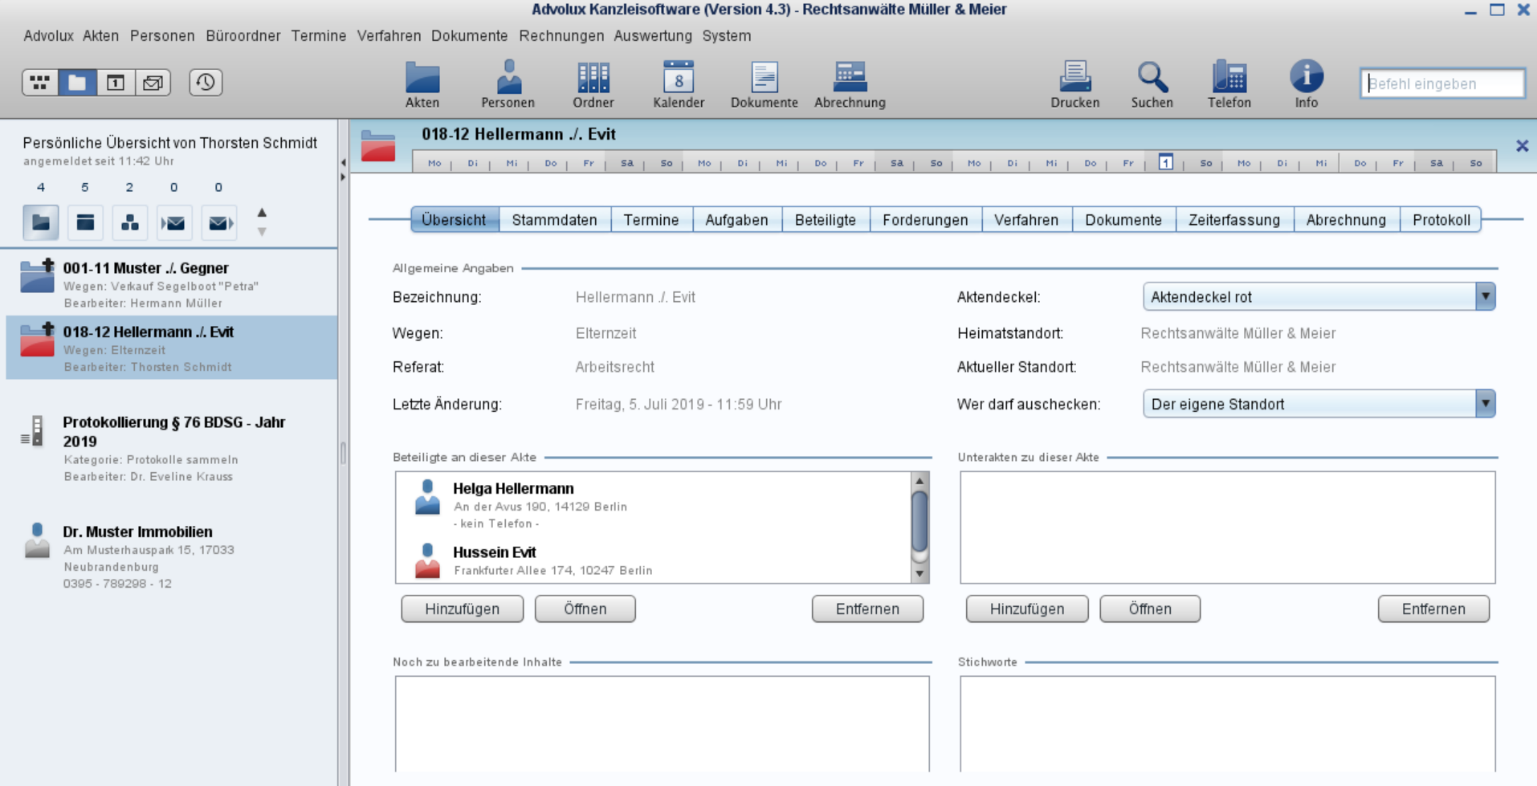Open the Auswertung menu
1537x786 pixels.
point(653,36)
